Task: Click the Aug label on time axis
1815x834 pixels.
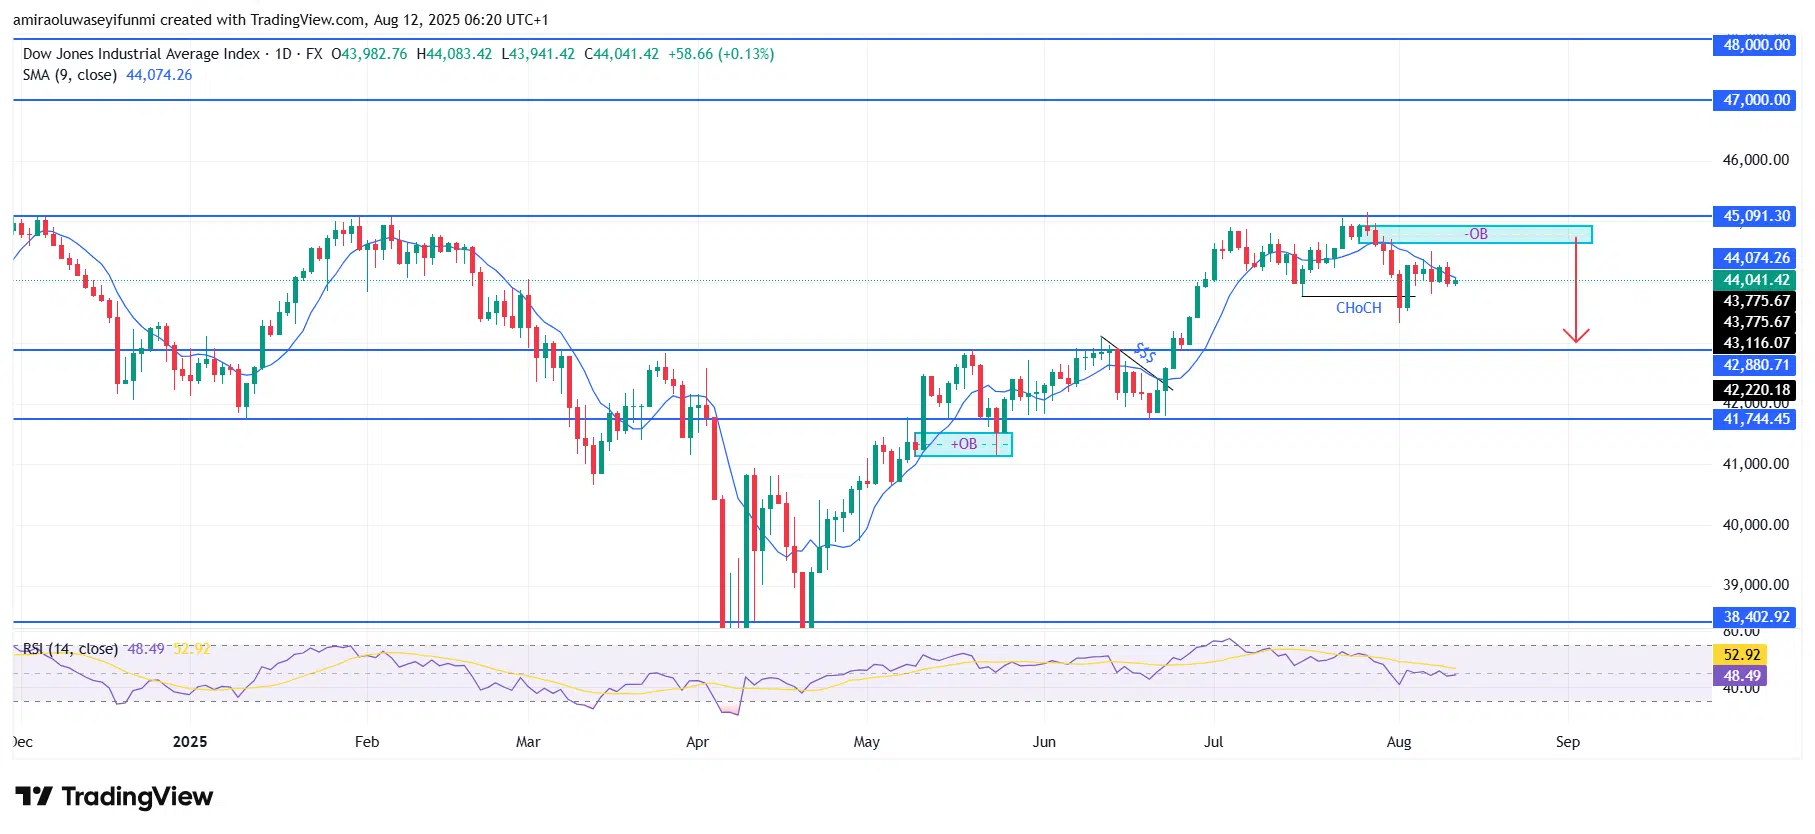Action: coord(1399,742)
